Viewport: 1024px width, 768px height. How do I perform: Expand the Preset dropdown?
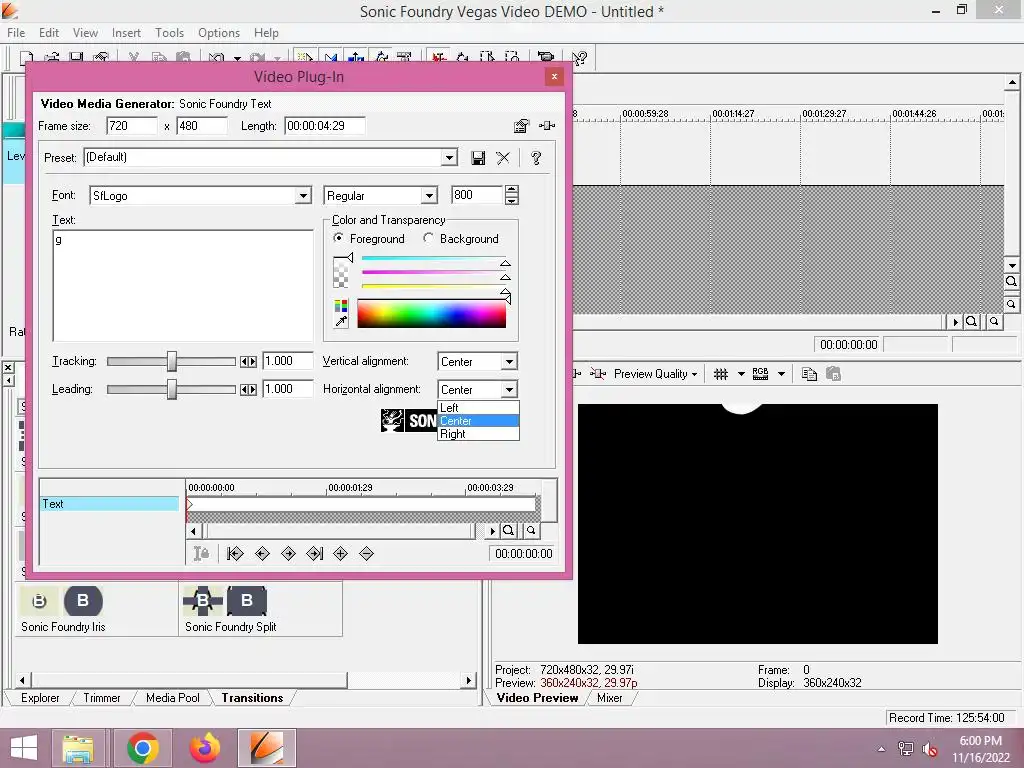pos(449,158)
